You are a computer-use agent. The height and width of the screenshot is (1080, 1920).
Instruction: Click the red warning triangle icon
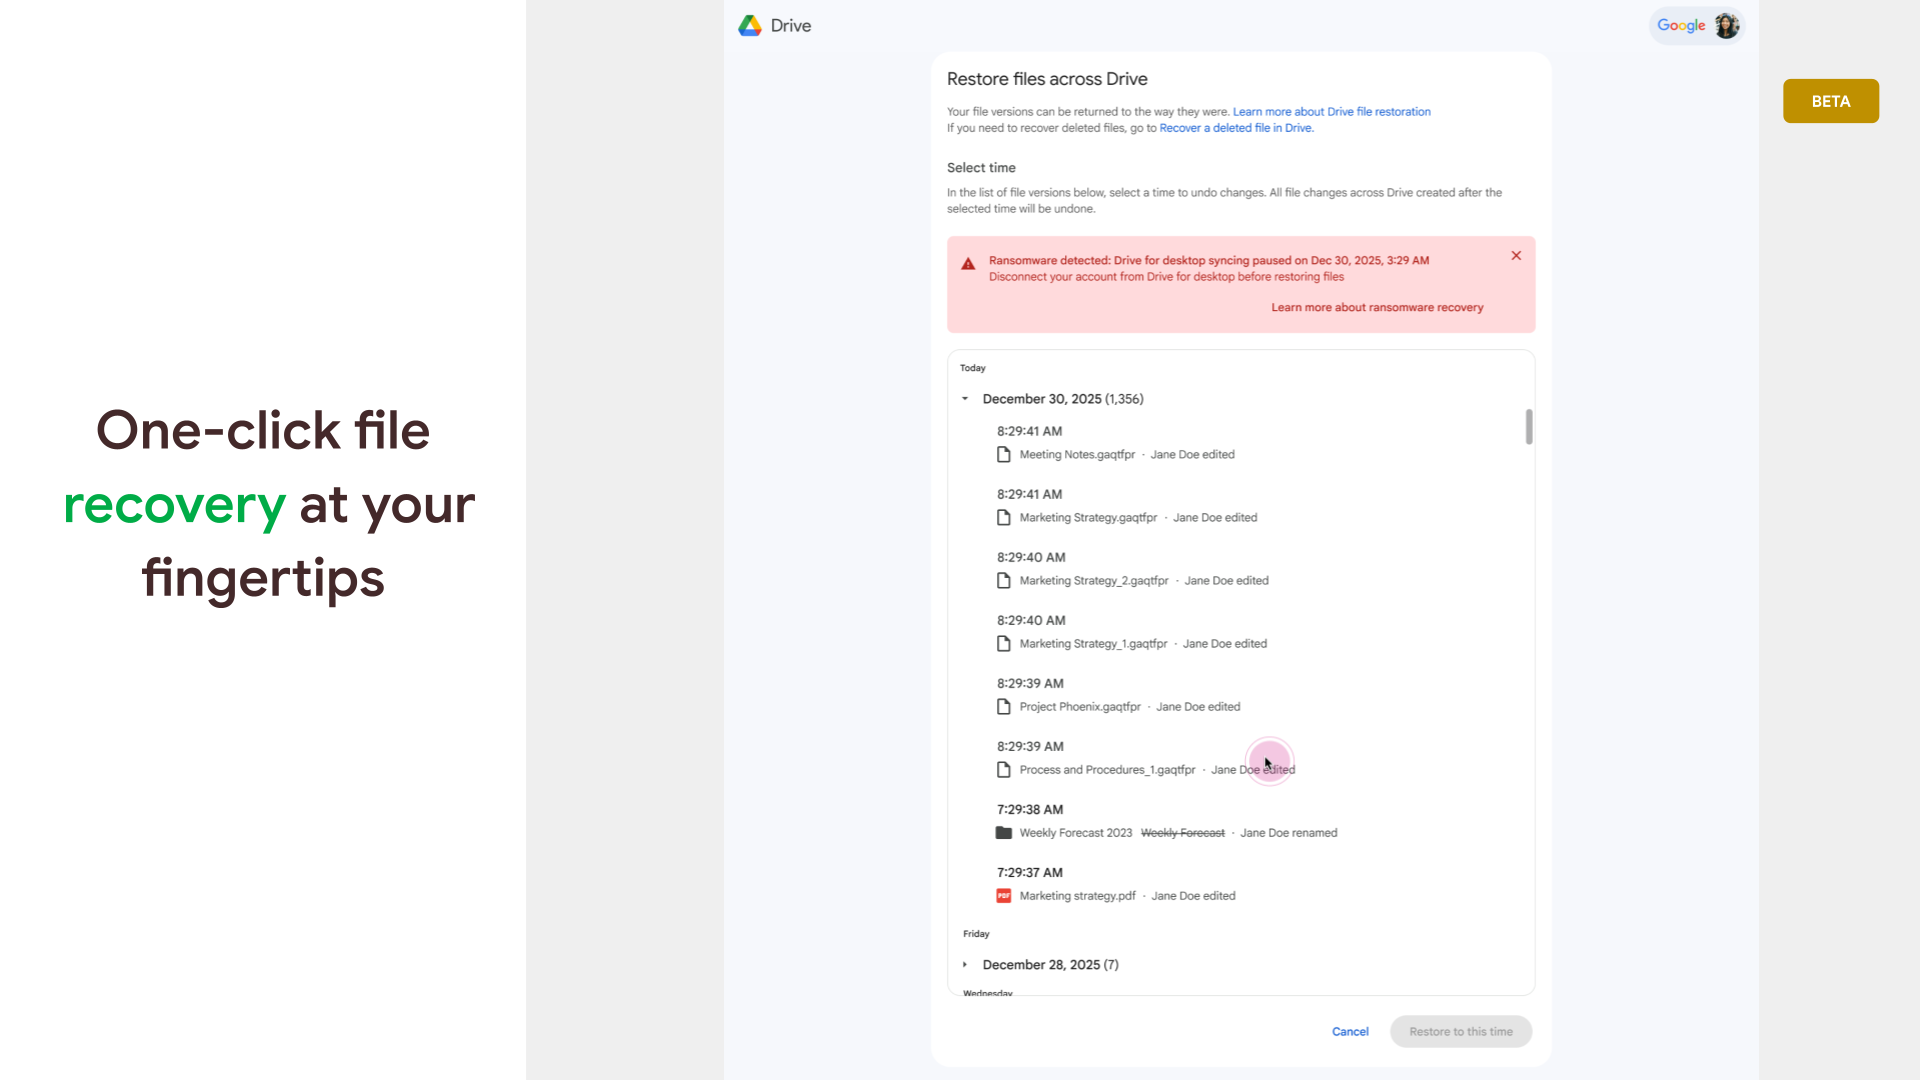point(968,264)
